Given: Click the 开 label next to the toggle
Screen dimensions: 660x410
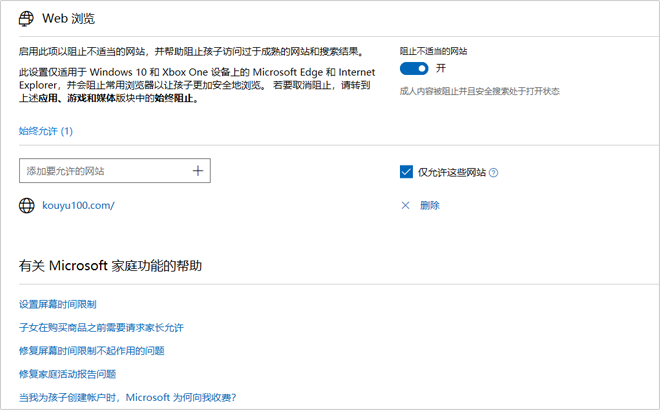Looking at the screenshot, I should pos(441,68).
